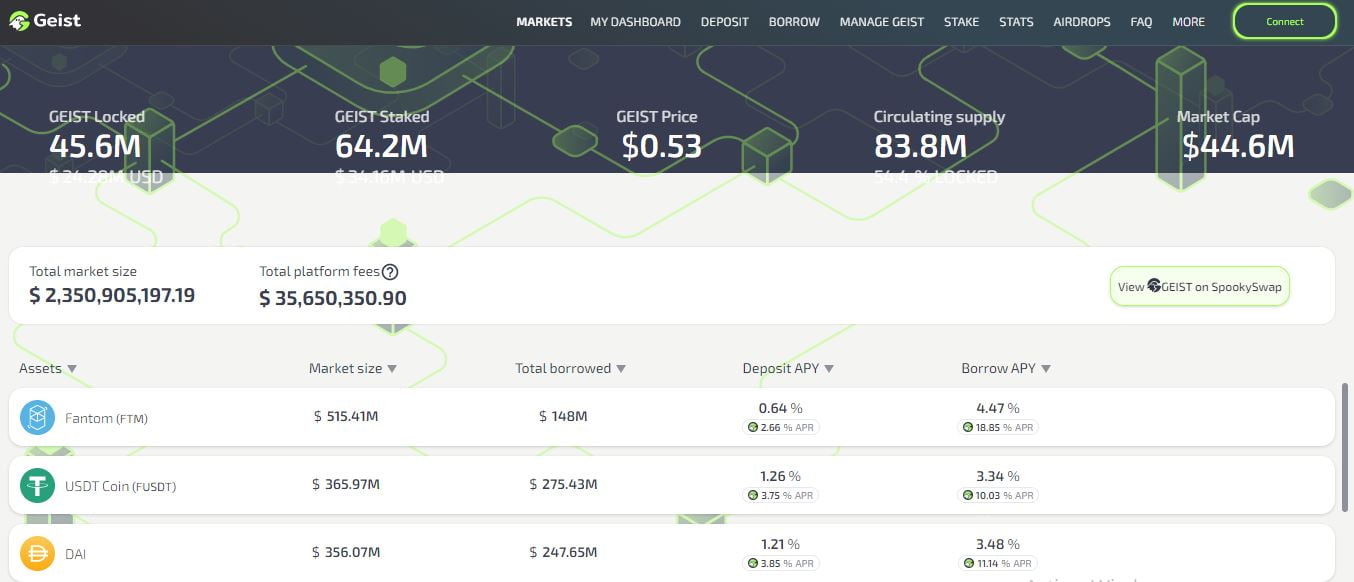This screenshot has height=582, width=1354.
Task: Click GEIST reward icon in Fantom borrow APR
Action: (x=968, y=427)
